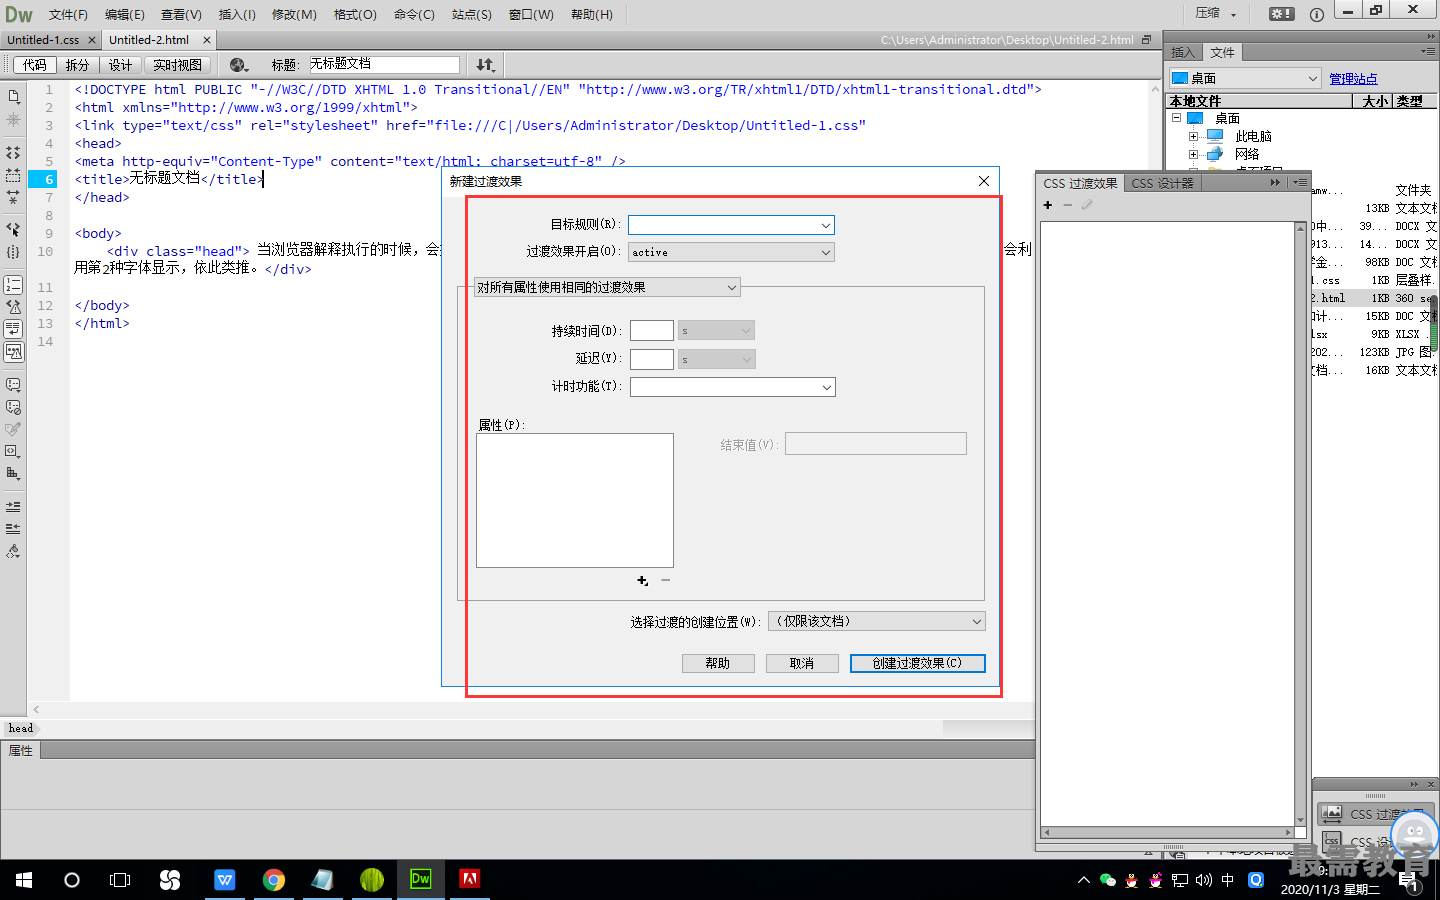Open the 站点(S) menu
The width and height of the screenshot is (1440, 900).
tap(471, 14)
